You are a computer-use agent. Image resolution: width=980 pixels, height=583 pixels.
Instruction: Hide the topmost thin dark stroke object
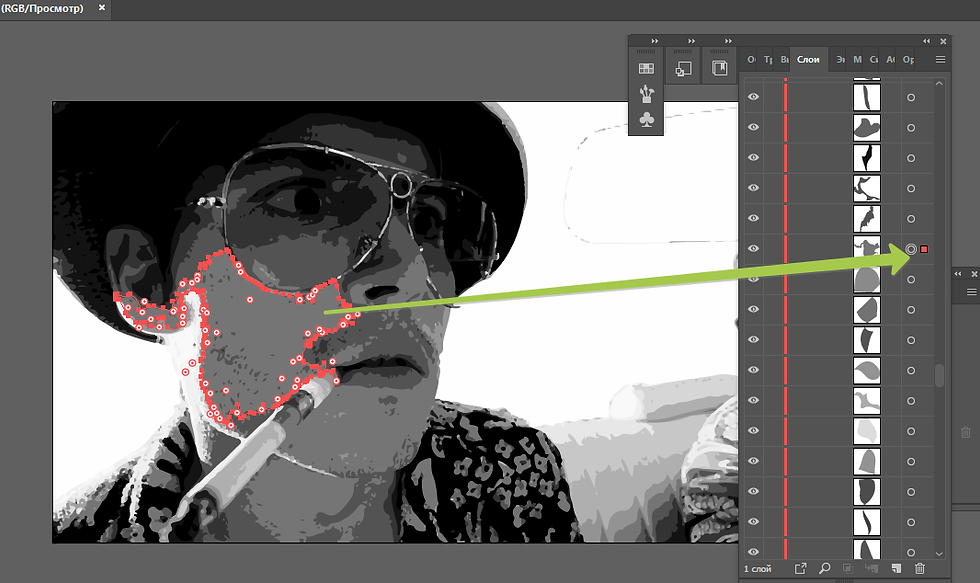click(x=753, y=96)
